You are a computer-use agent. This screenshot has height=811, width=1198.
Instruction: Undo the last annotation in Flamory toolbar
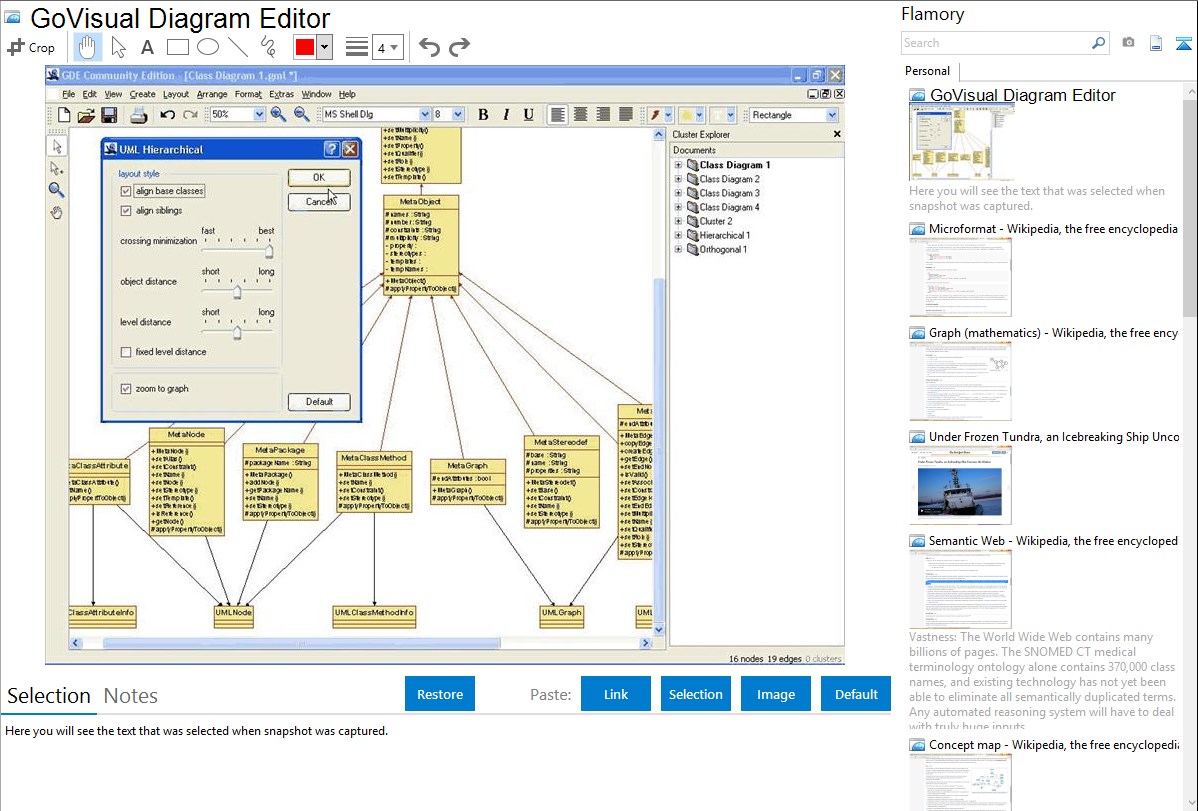click(x=429, y=47)
